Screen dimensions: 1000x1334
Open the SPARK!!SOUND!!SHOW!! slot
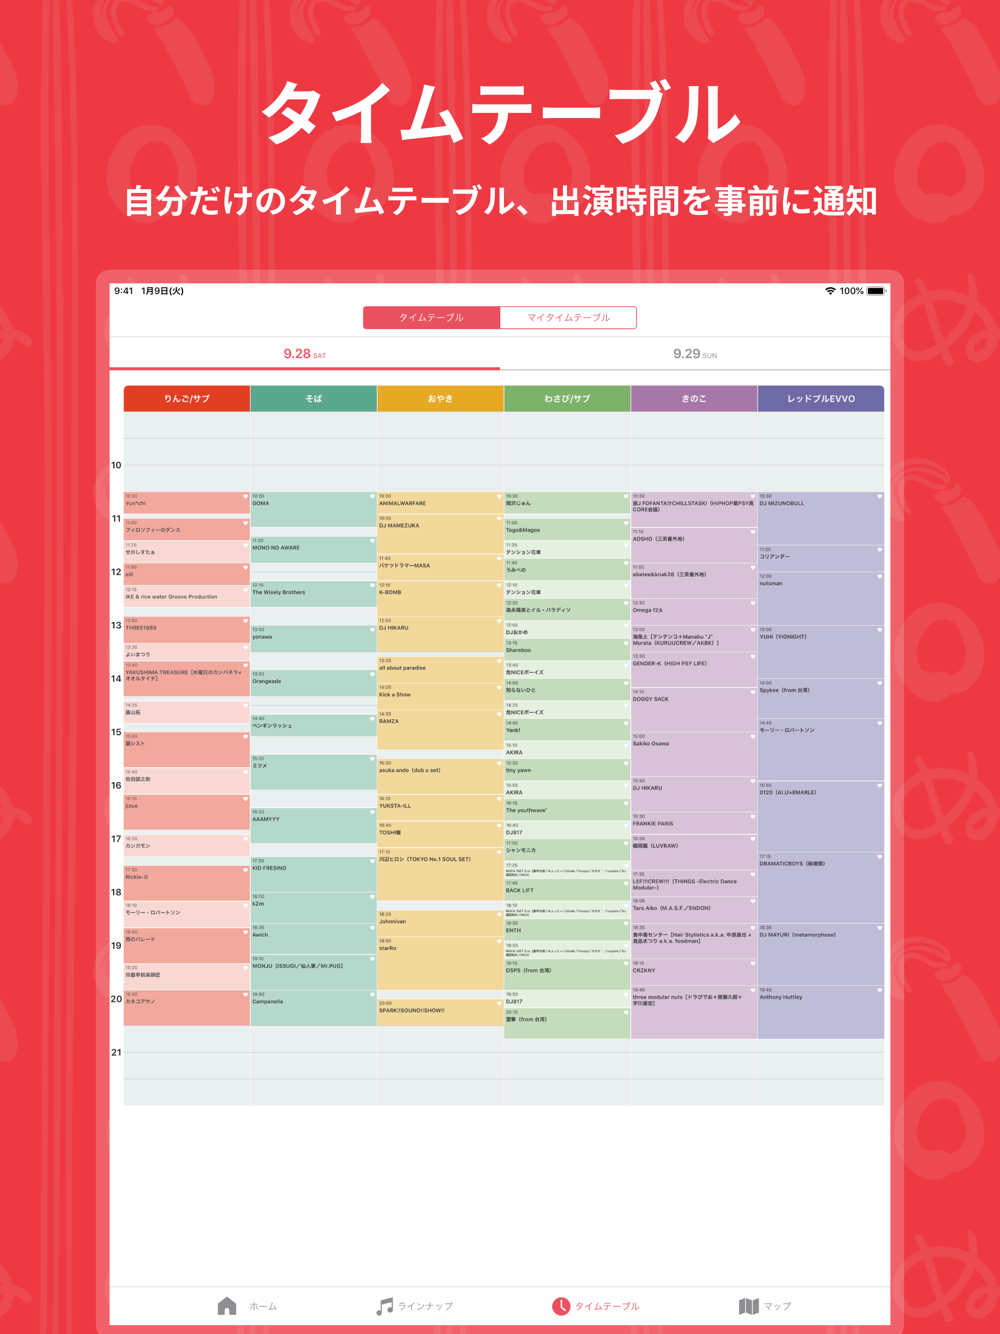[440, 1012]
